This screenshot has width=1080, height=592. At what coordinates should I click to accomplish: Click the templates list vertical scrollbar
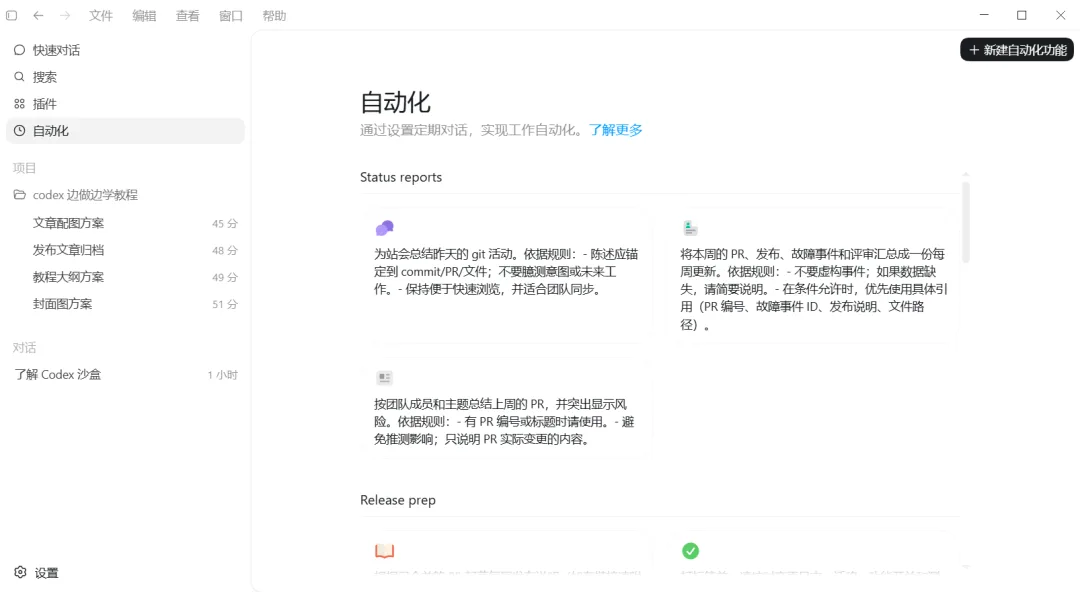pyautogui.click(x=966, y=222)
